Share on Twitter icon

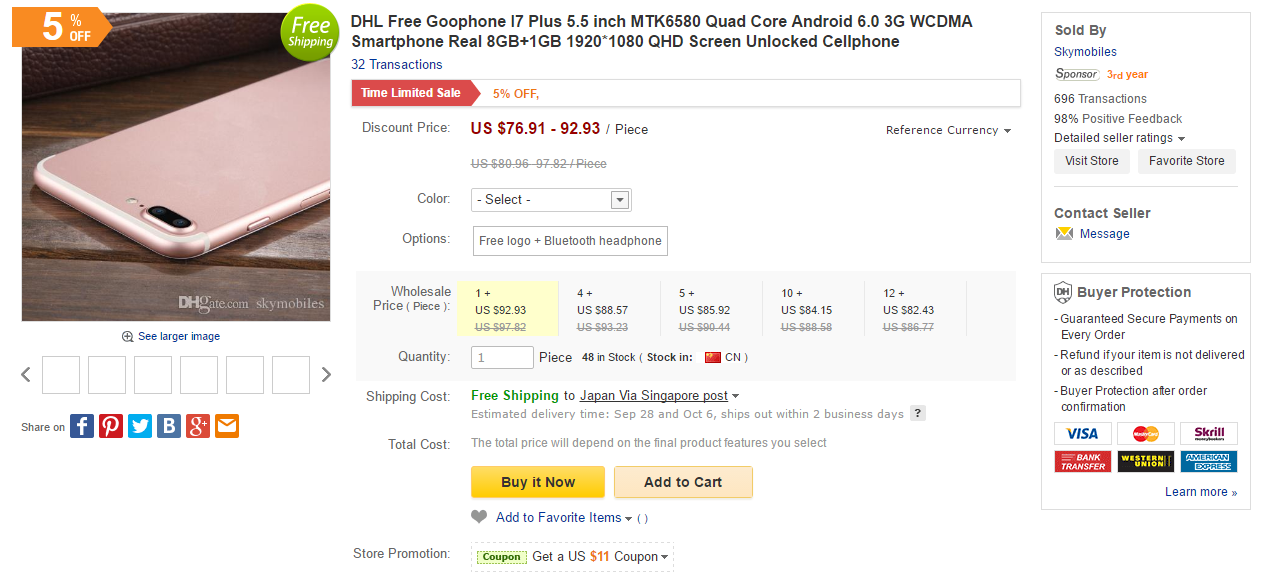tap(140, 426)
